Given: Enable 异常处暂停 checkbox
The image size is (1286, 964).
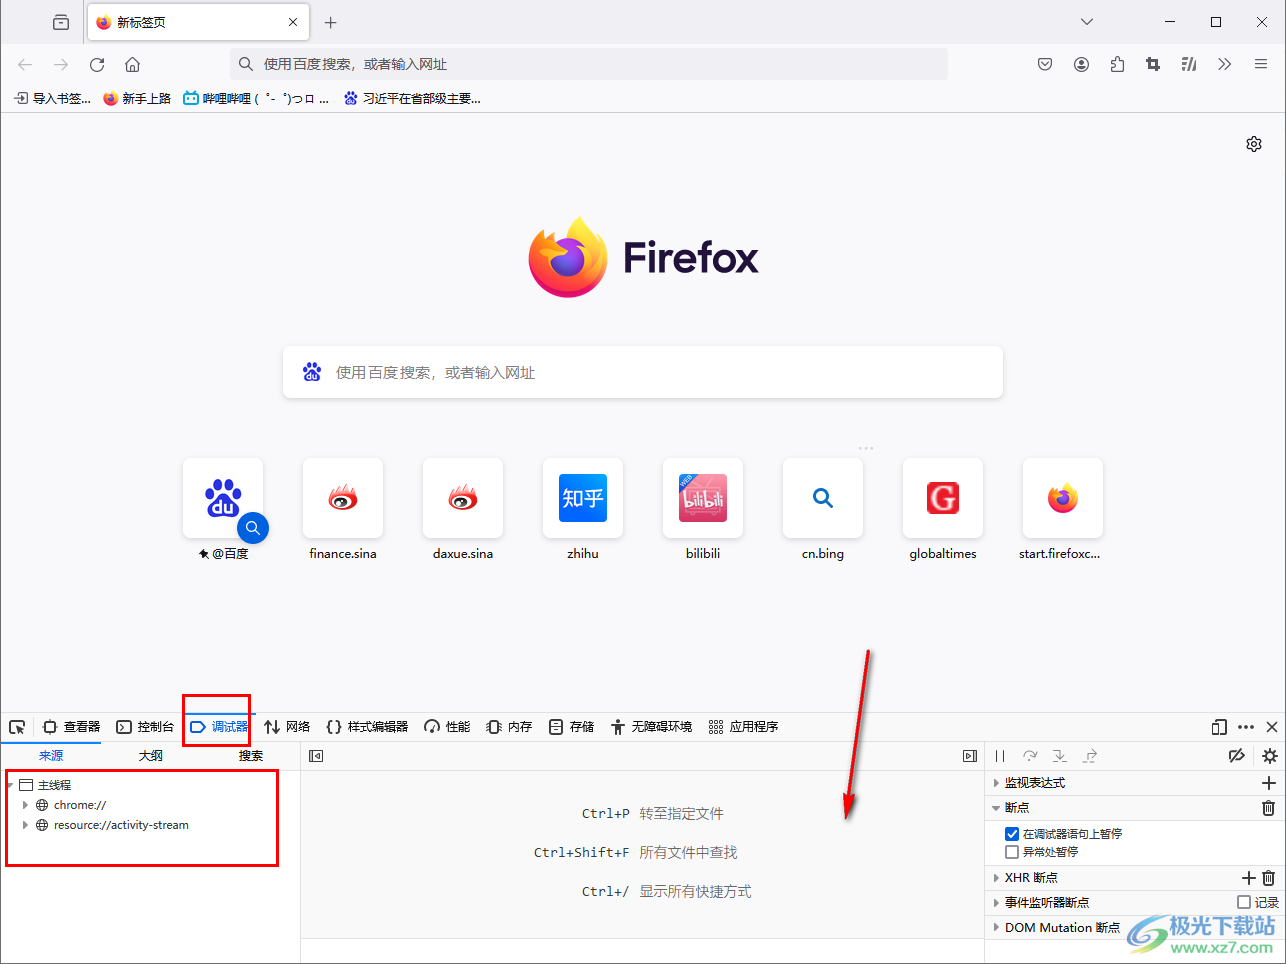Looking at the screenshot, I should pos(1012,852).
